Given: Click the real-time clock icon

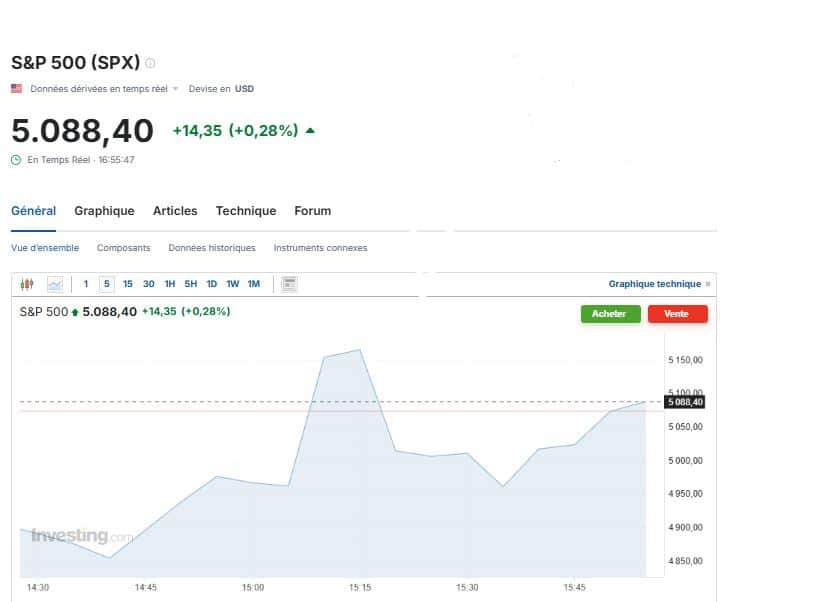Looking at the screenshot, I should 16,160.
